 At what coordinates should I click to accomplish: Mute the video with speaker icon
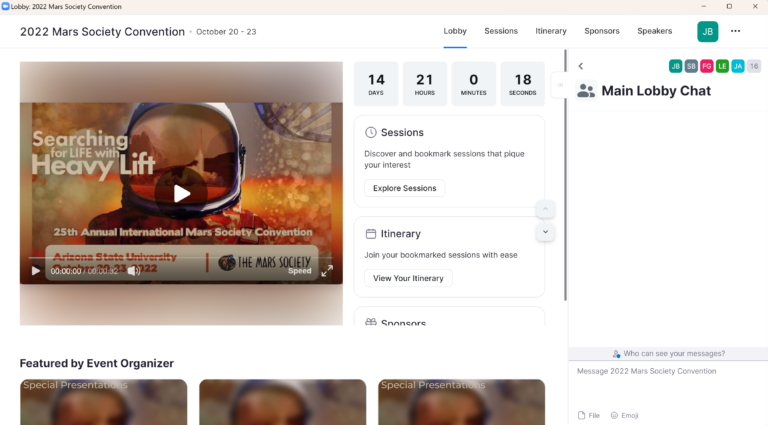(x=133, y=271)
